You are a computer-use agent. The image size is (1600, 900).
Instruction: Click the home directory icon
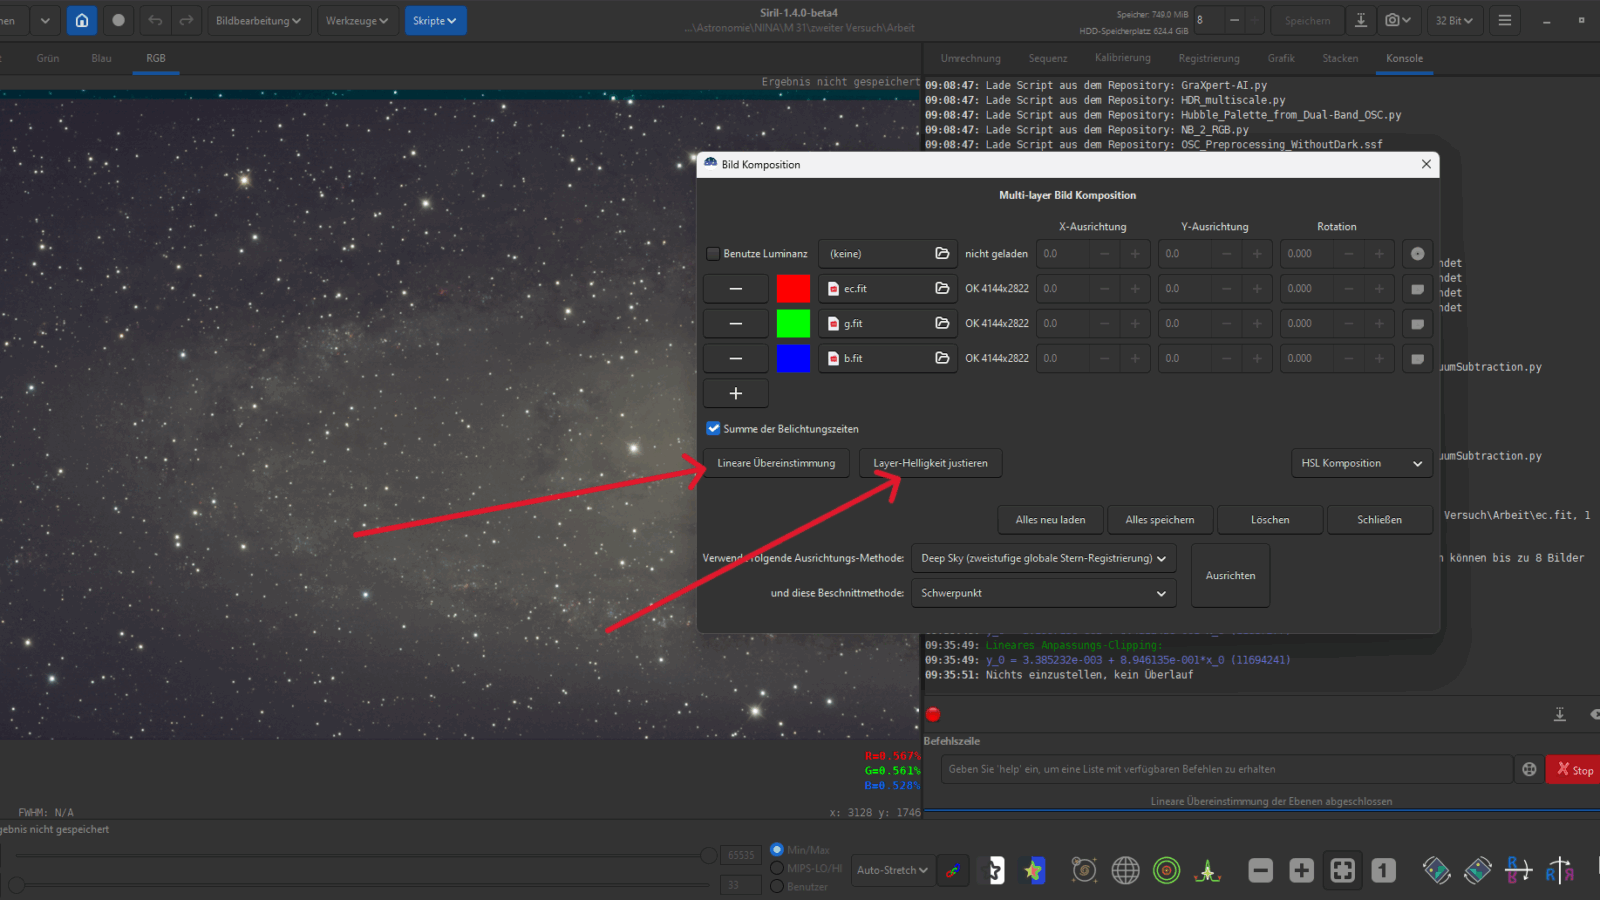(x=82, y=20)
